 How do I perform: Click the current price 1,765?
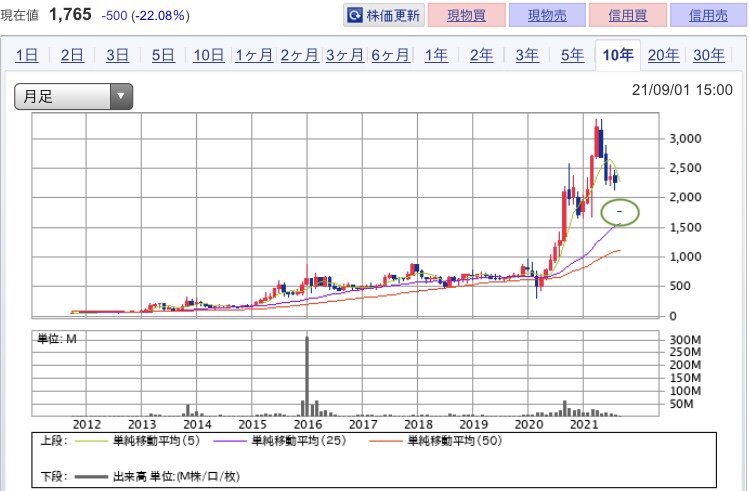(x=70, y=15)
